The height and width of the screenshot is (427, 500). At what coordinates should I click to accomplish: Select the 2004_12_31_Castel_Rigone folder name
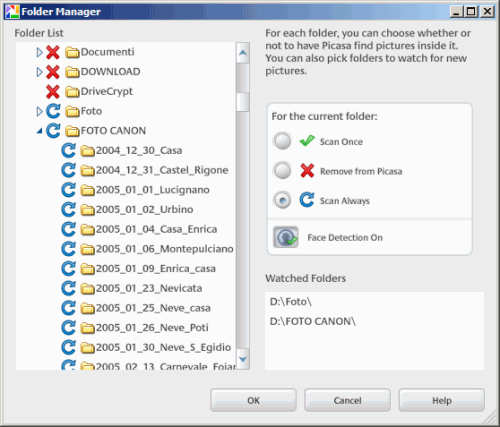[x=162, y=170]
